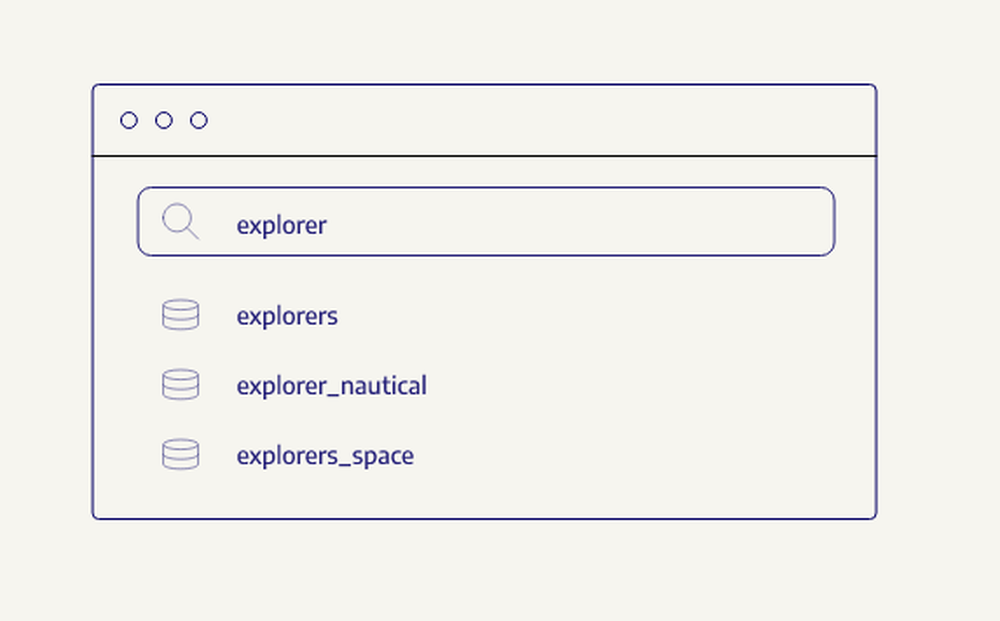This screenshot has width=1000, height=621.
Task: Click the explorer query text in search box
Action: point(281,225)
